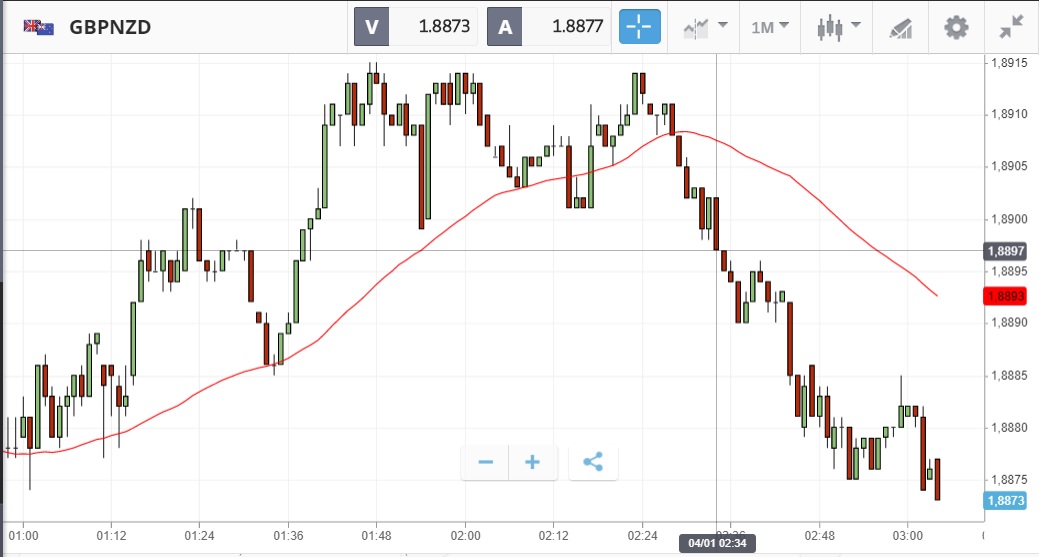This screenshot has height=557, width=1039.
Task: Share the GBPNZD chart
Action: pos(593,462)
